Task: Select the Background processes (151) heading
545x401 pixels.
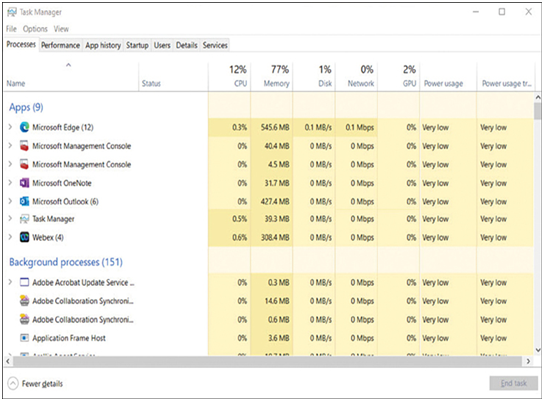Action: 66,262
